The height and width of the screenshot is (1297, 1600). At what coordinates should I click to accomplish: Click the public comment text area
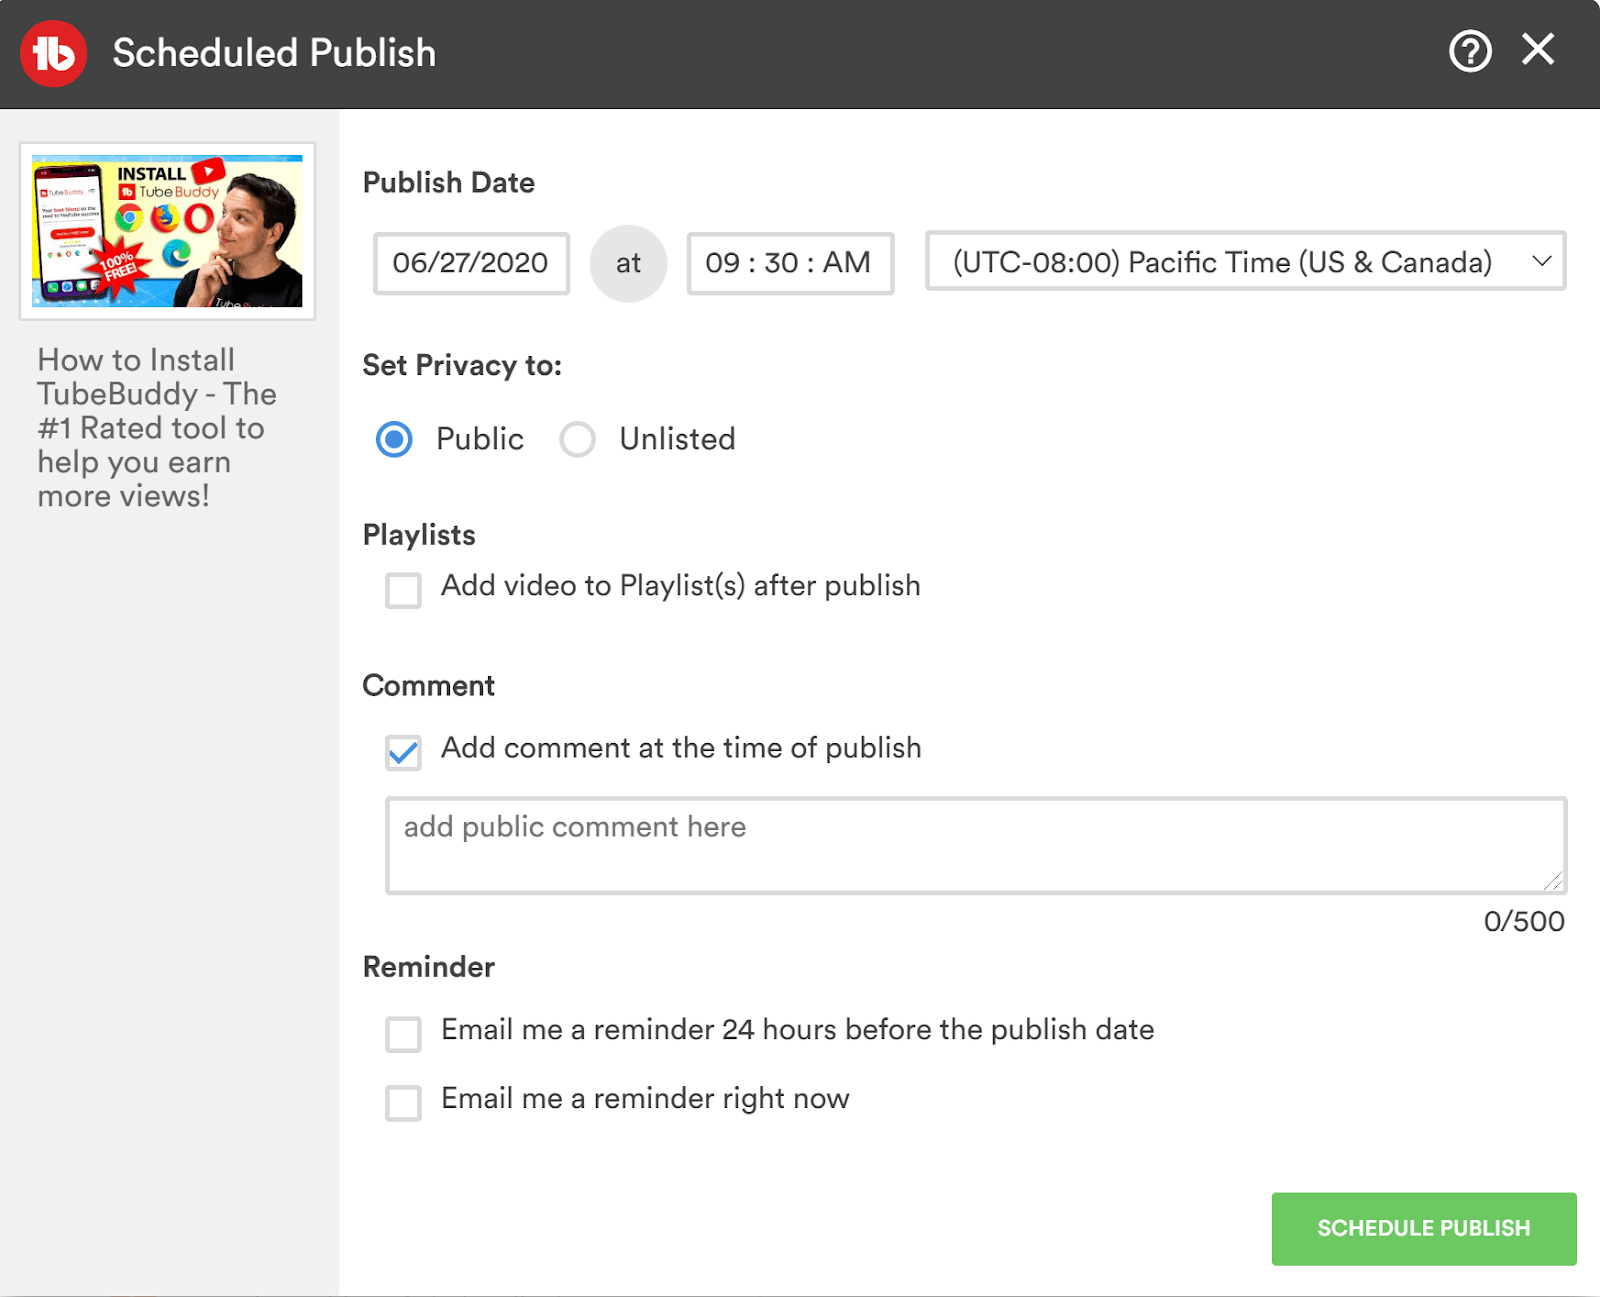[975, 846]
